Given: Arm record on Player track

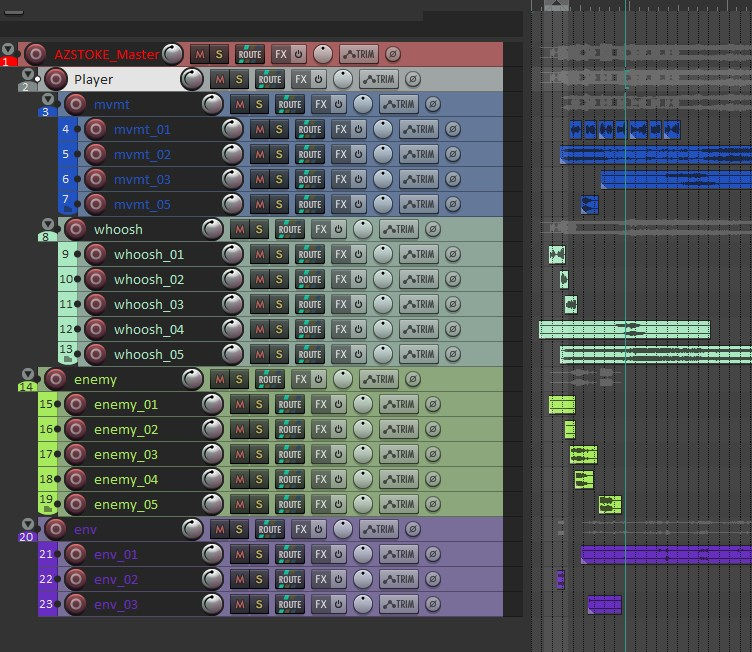Looking at the screenshot, I should tap(56, 79).
